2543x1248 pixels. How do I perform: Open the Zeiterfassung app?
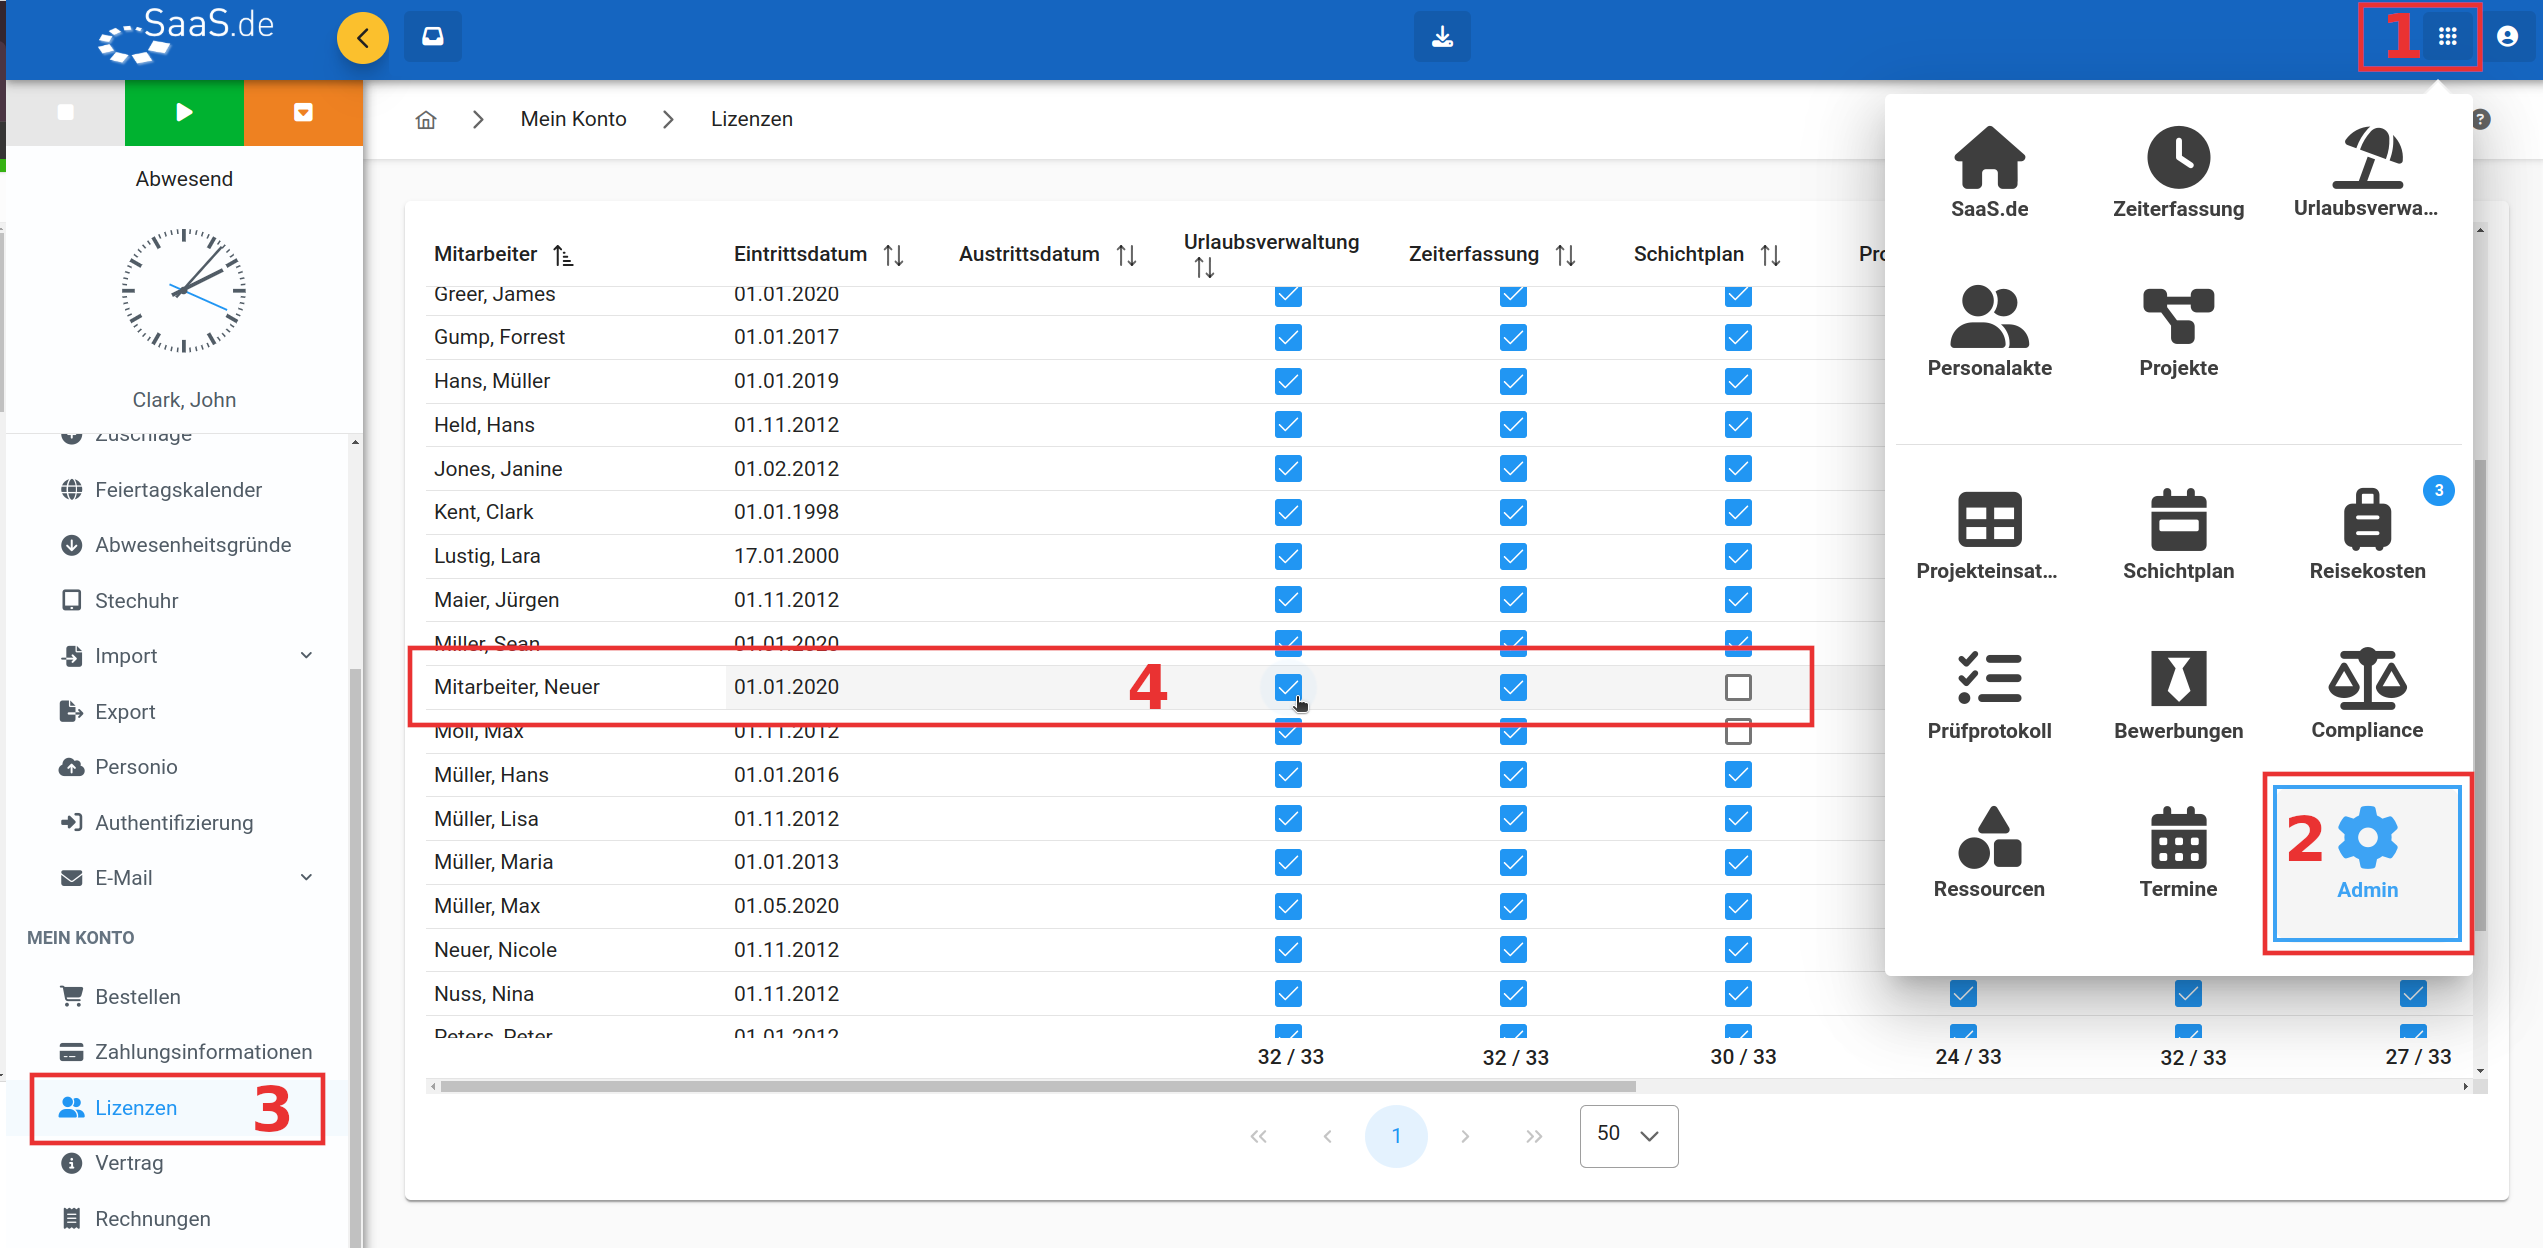(2178, 172)
